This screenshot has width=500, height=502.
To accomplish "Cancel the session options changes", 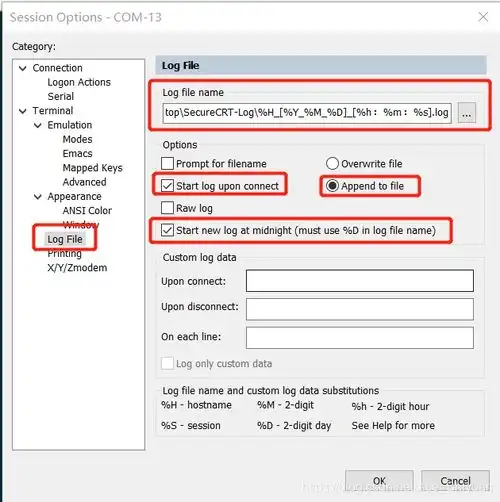I will (x=455, y=481).
